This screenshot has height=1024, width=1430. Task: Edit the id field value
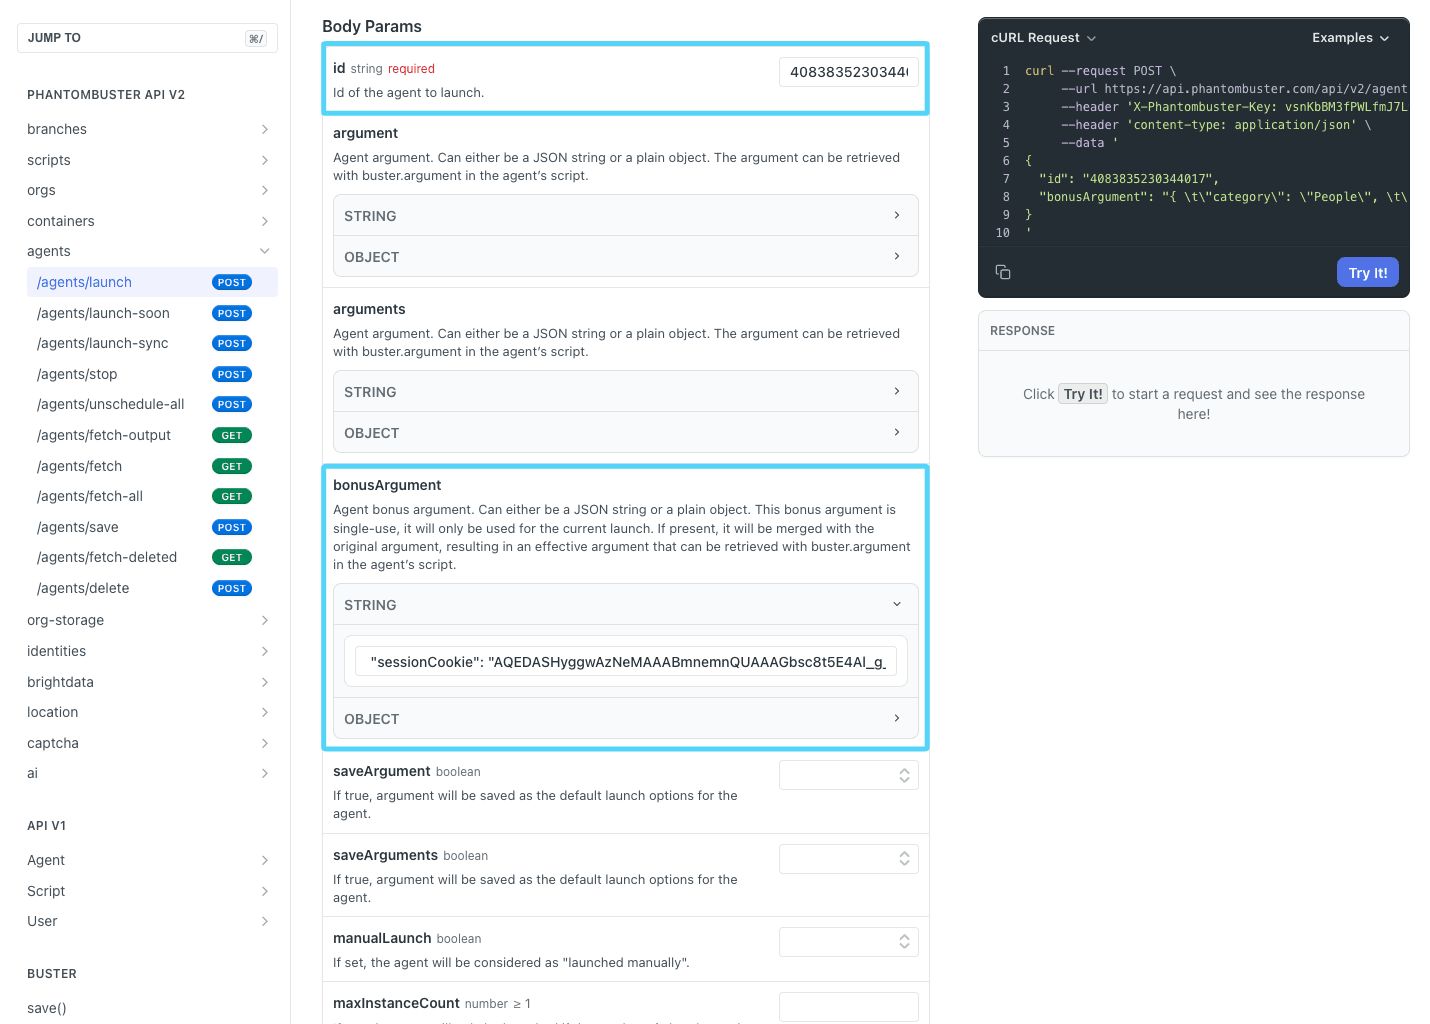(x=848, y=72)
